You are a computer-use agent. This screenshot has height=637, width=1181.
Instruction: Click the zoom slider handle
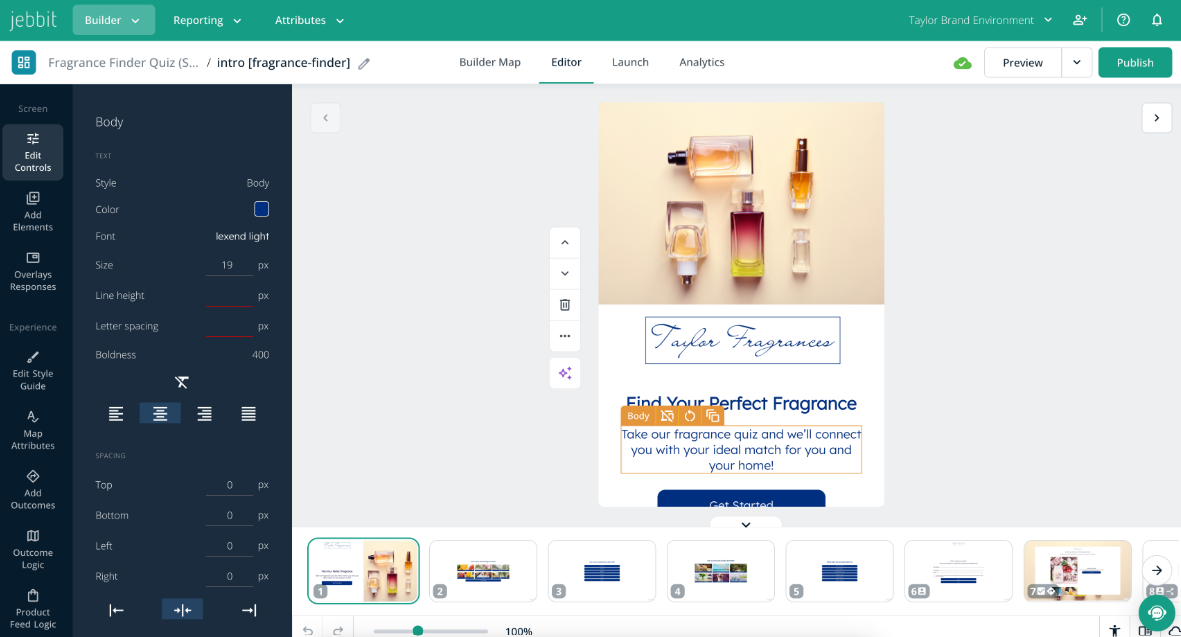coord(418,631)
